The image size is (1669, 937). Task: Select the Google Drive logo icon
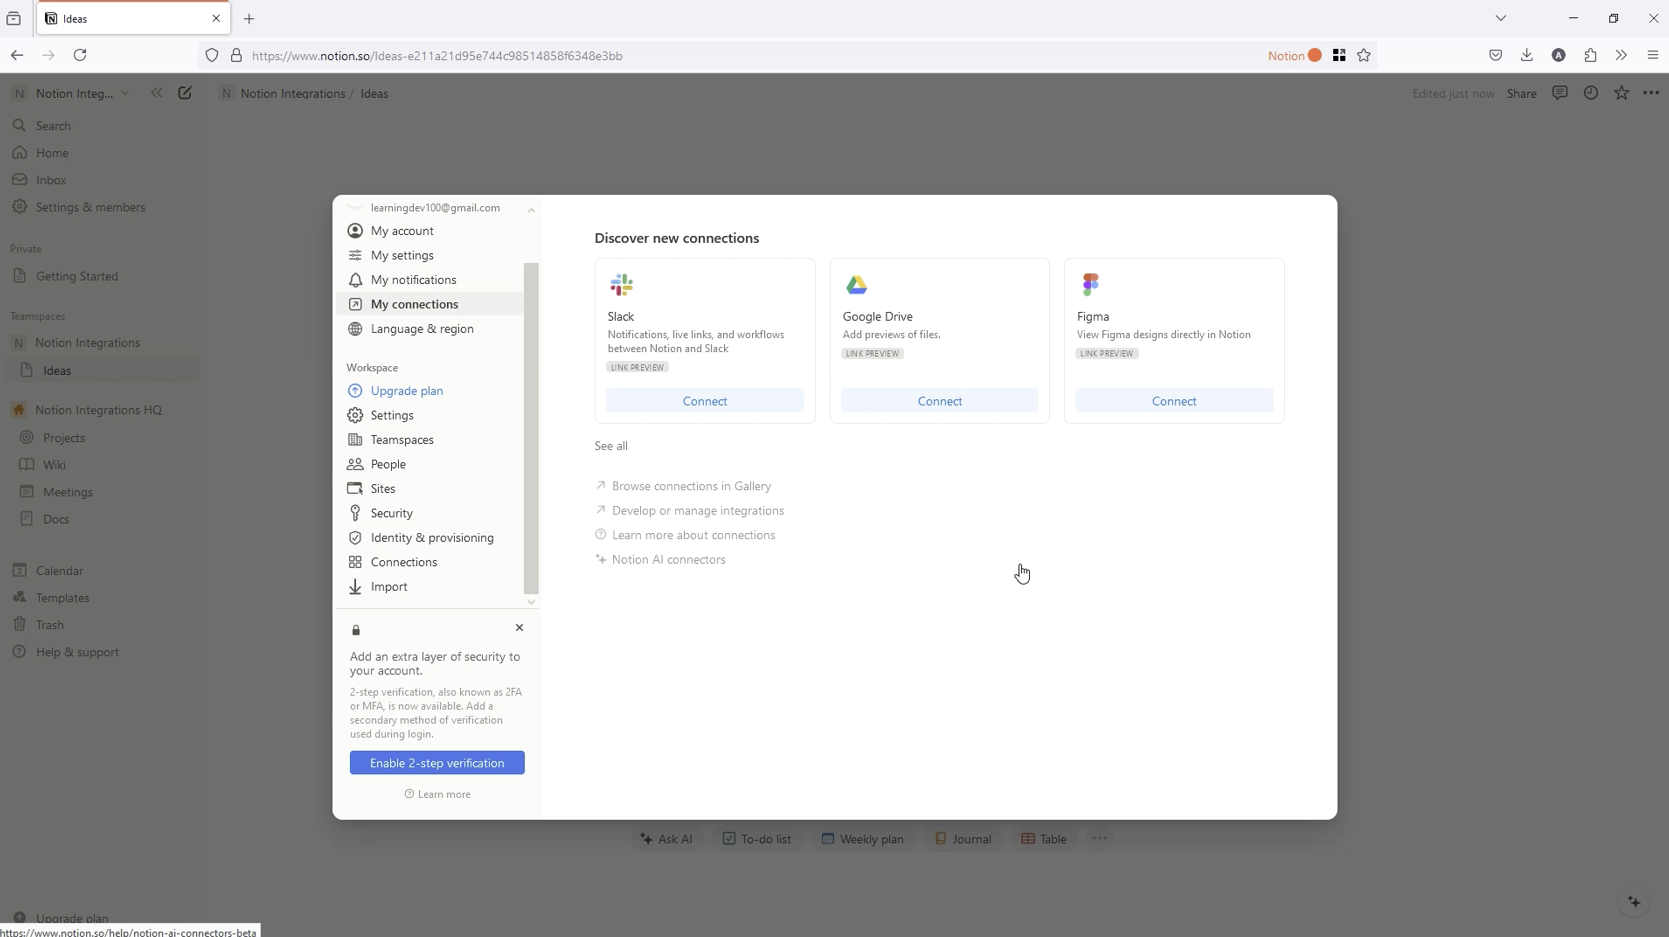point(856,285)
